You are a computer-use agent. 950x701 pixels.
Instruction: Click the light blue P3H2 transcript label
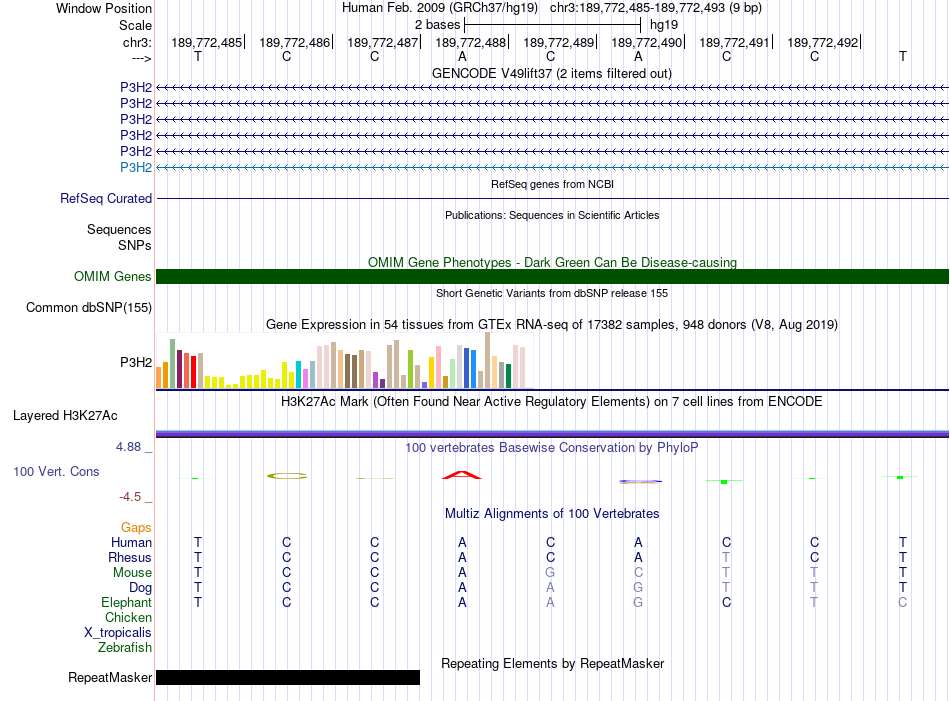[136, 167]
